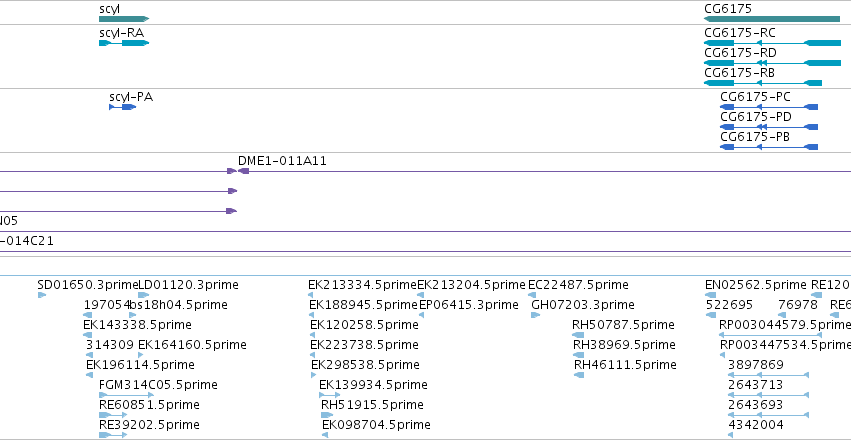Select the GH07203.3prime EST arrow

click(x=536, y=315)
